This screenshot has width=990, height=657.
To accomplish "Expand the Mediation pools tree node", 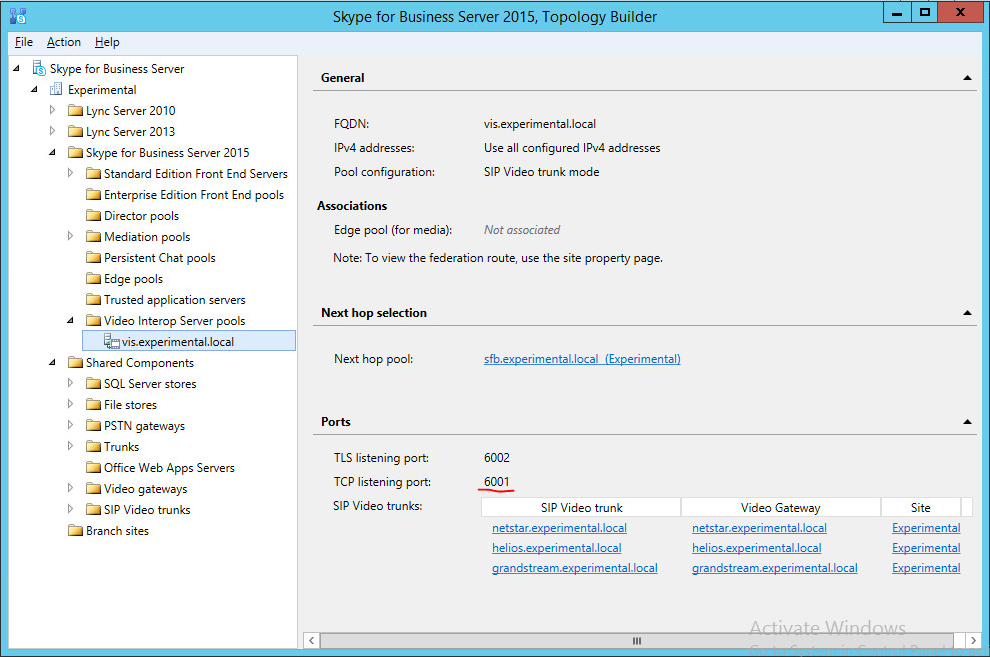I will 71,237.
